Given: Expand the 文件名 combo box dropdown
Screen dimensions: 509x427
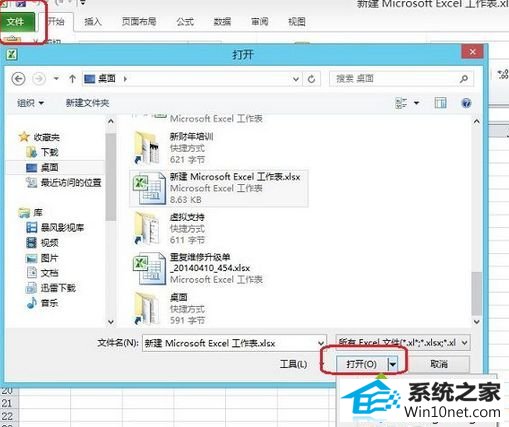Looking at the screenshot, I should point(321,343).
